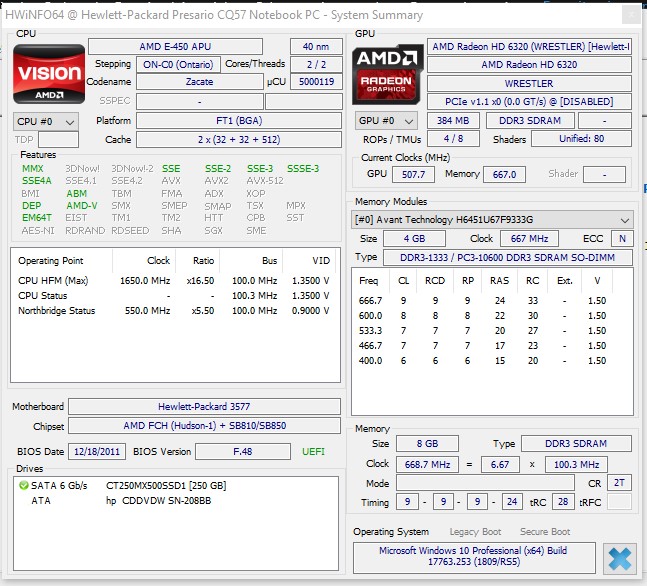Click the AMD-V feature label
The width and height of the screenshot is (647, 586).
[x=82, y=206]
